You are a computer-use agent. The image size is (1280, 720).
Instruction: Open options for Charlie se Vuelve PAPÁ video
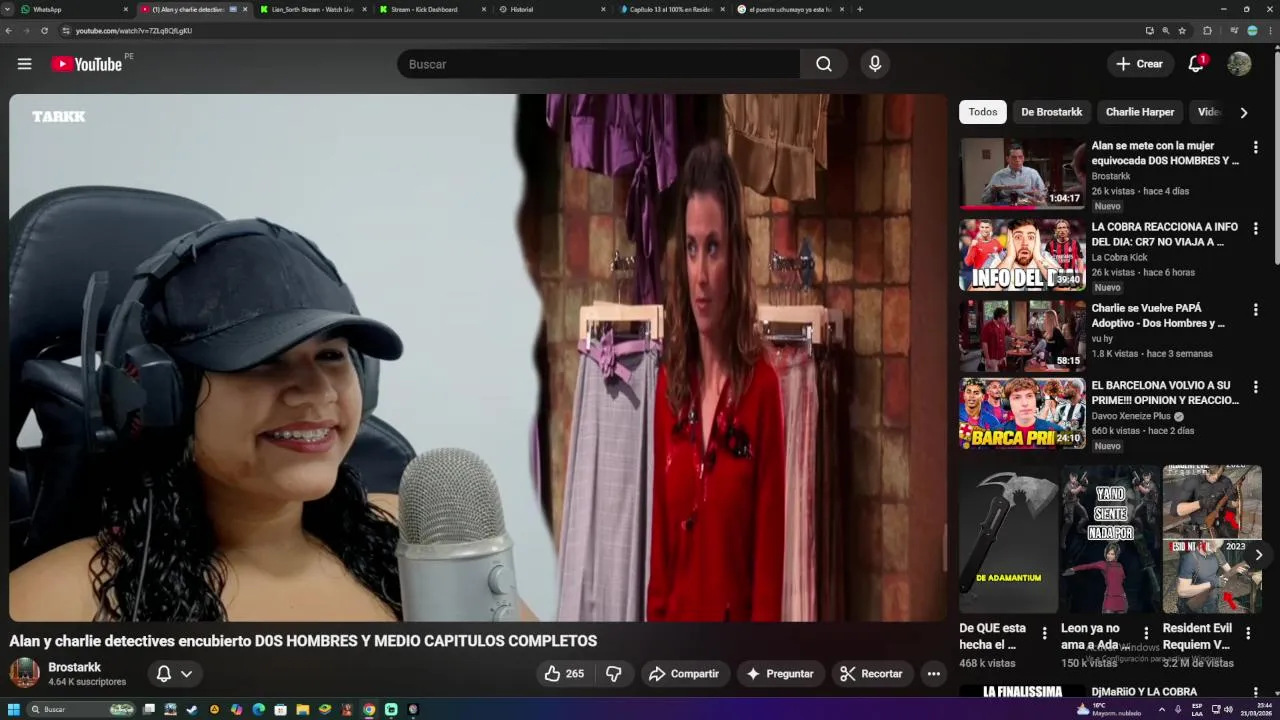[1255, 310]
